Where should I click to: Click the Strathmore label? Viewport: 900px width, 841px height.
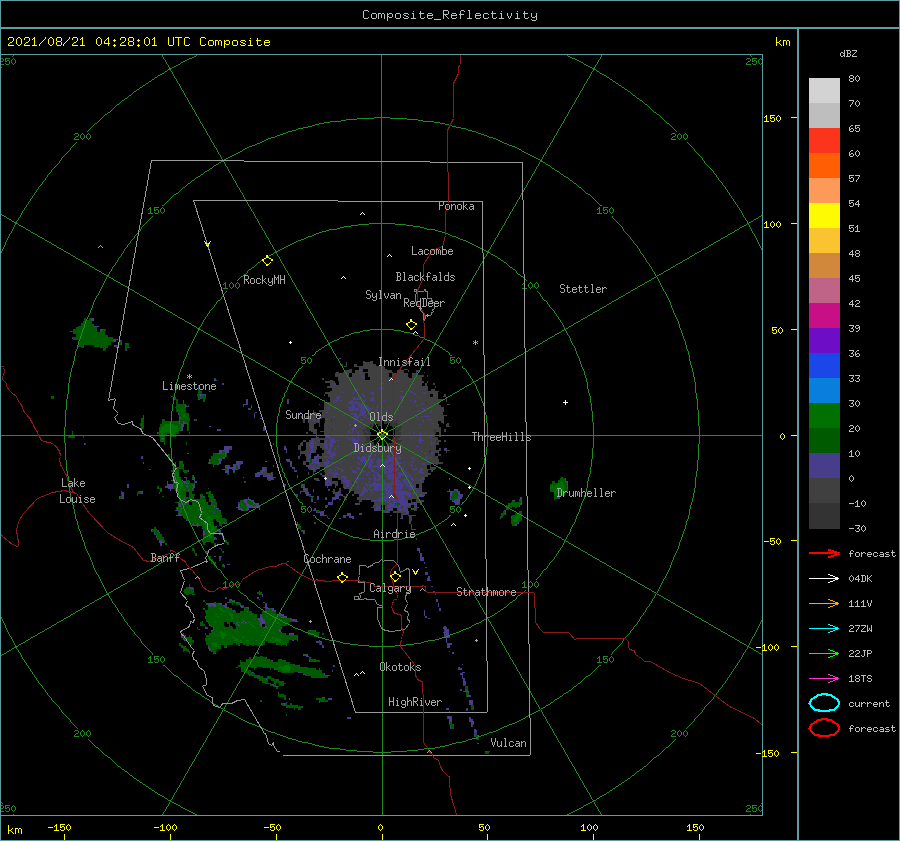click(486, 592)
